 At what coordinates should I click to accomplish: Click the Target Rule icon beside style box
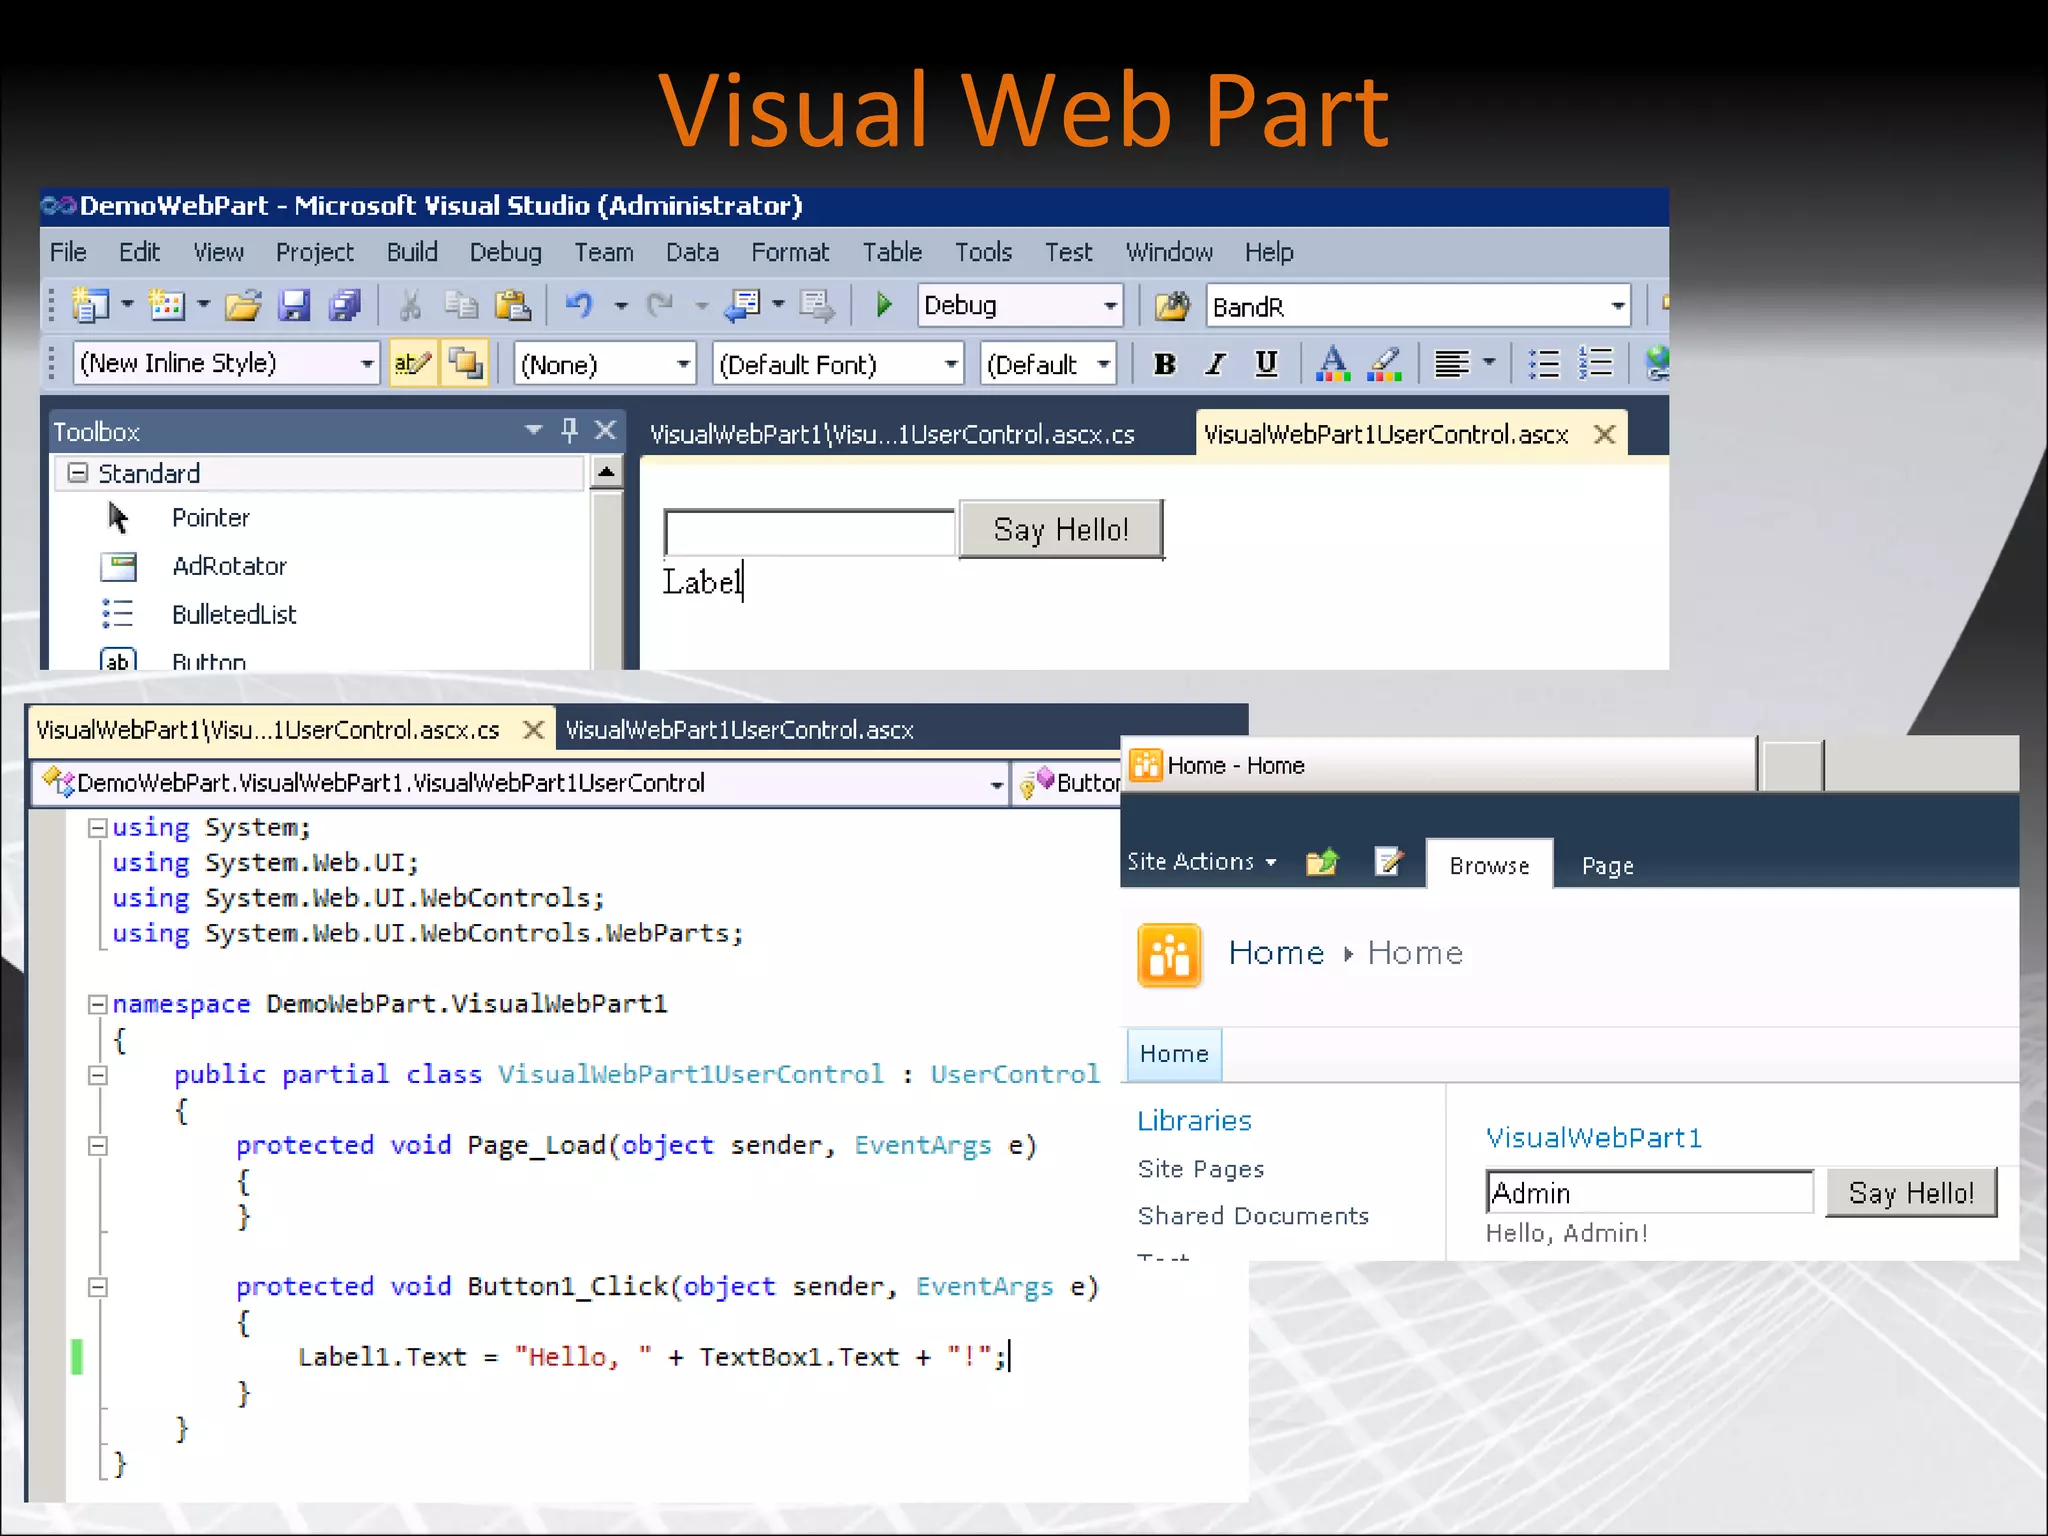point(465,363)
